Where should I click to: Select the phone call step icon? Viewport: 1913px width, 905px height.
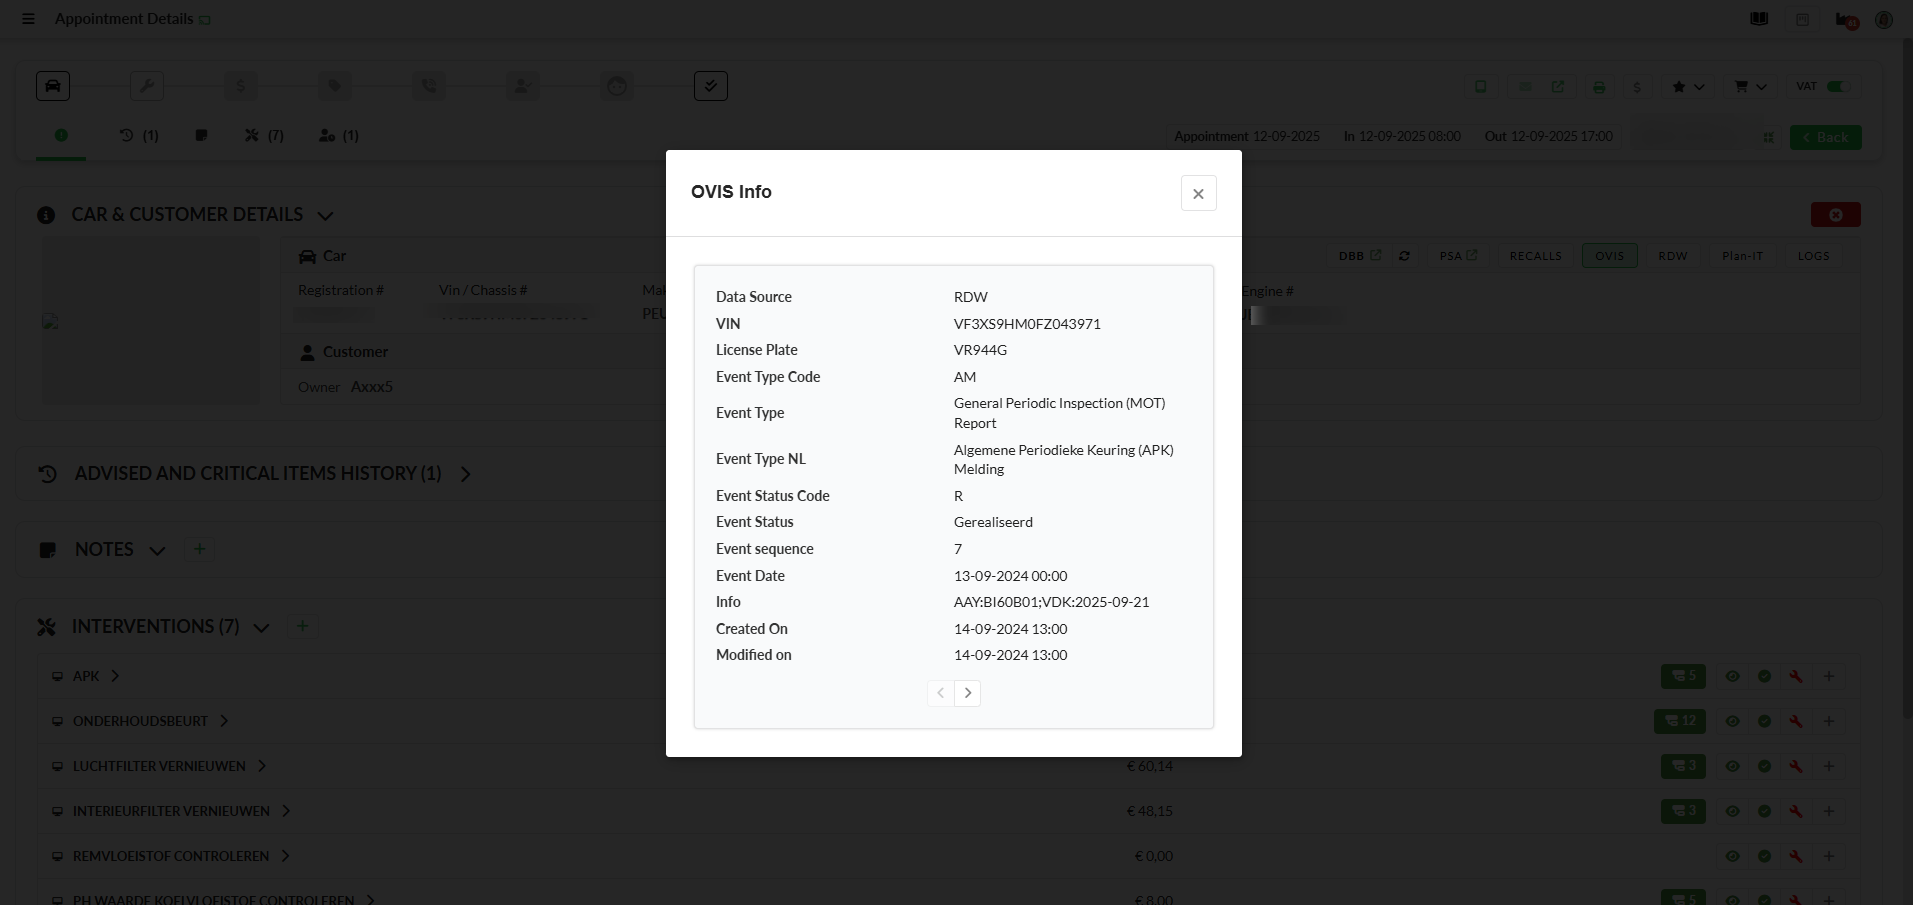point(429,86)
